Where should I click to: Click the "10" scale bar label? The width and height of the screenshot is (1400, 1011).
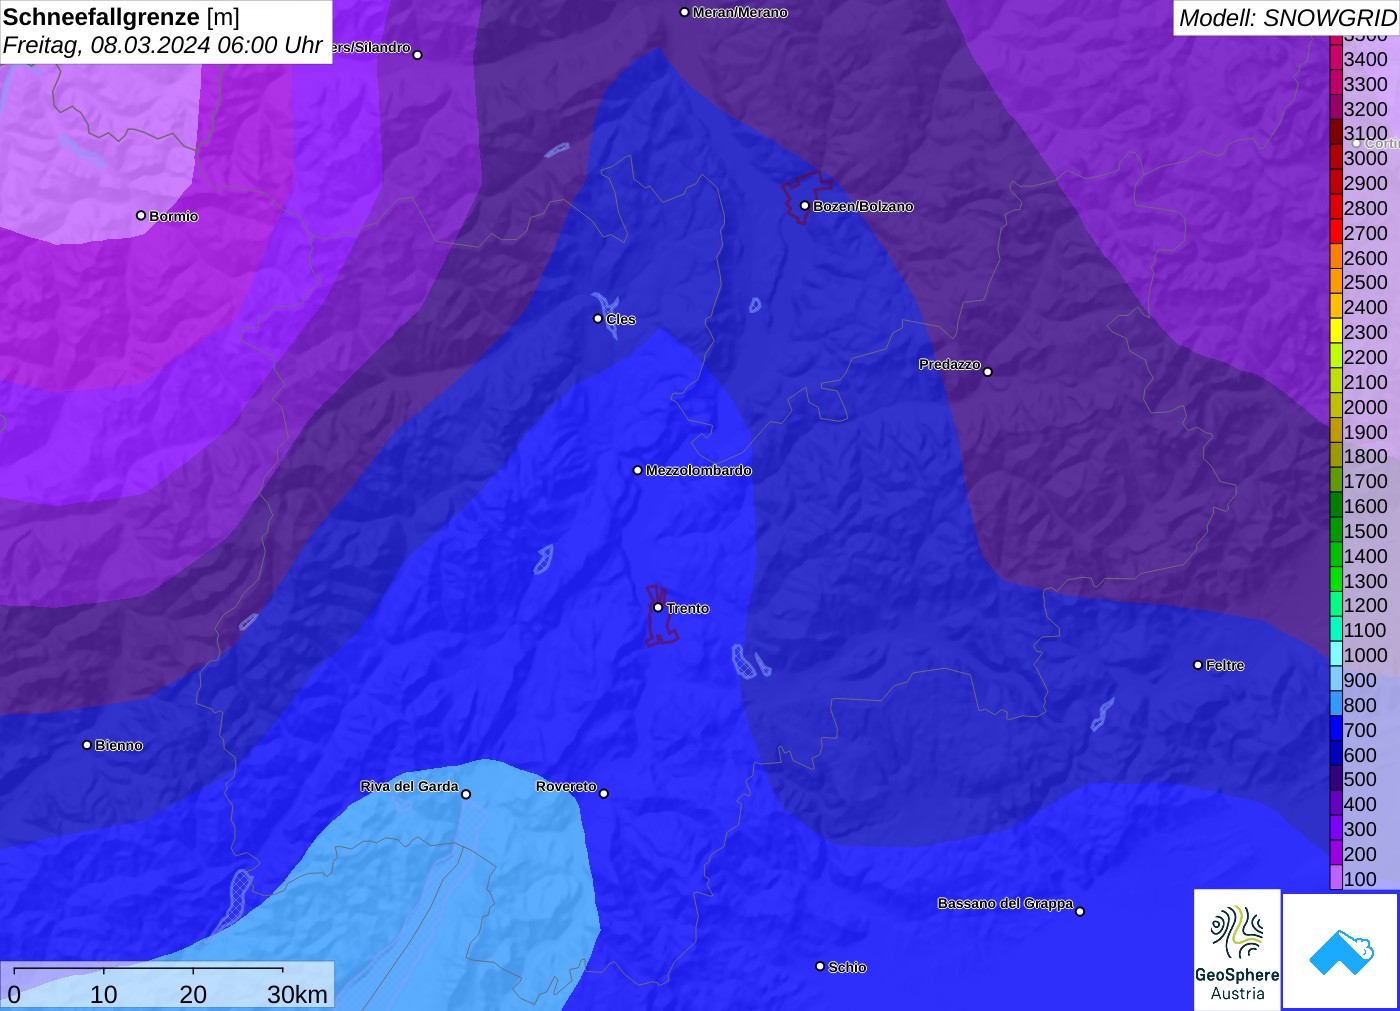[x=104, y=995]
